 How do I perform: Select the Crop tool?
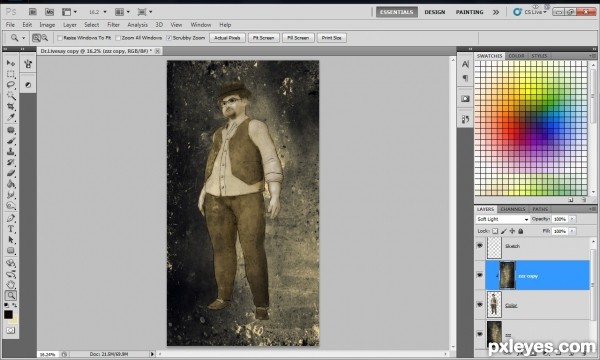[x=11, y=106]
